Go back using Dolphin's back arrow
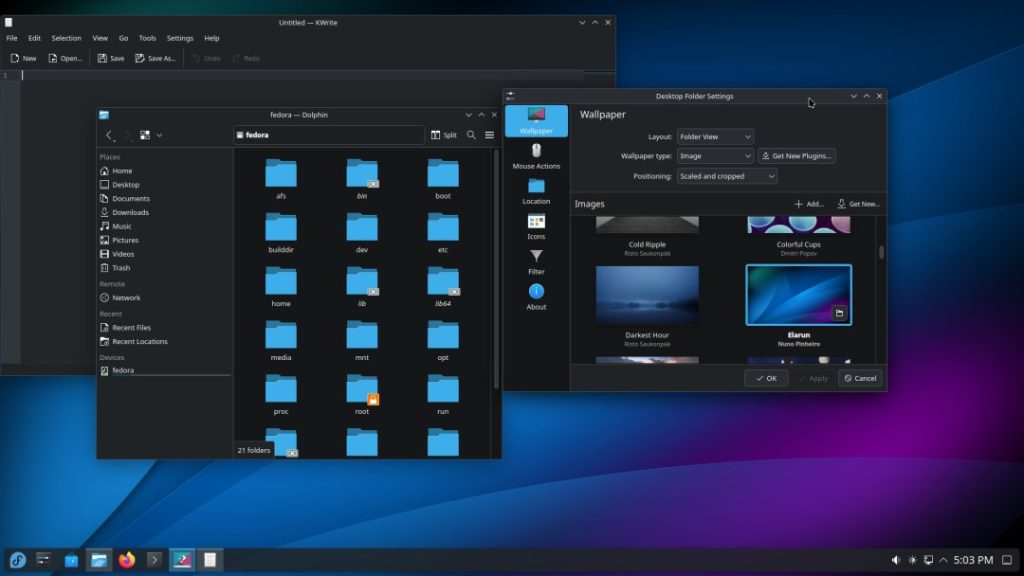This screenshot has width=1024, height=576. (x=109, y=135)
